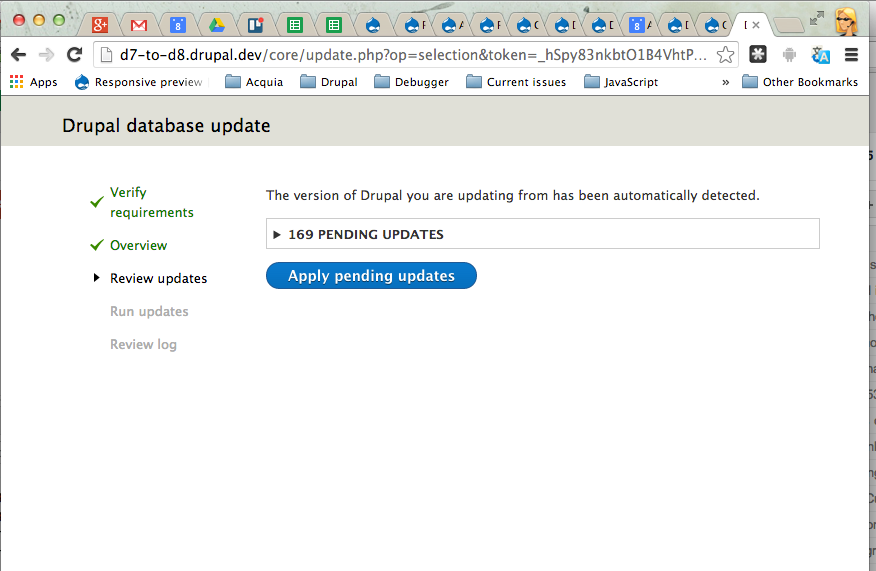Switch to the Google+ tab
876x571 pixels.
100,25
